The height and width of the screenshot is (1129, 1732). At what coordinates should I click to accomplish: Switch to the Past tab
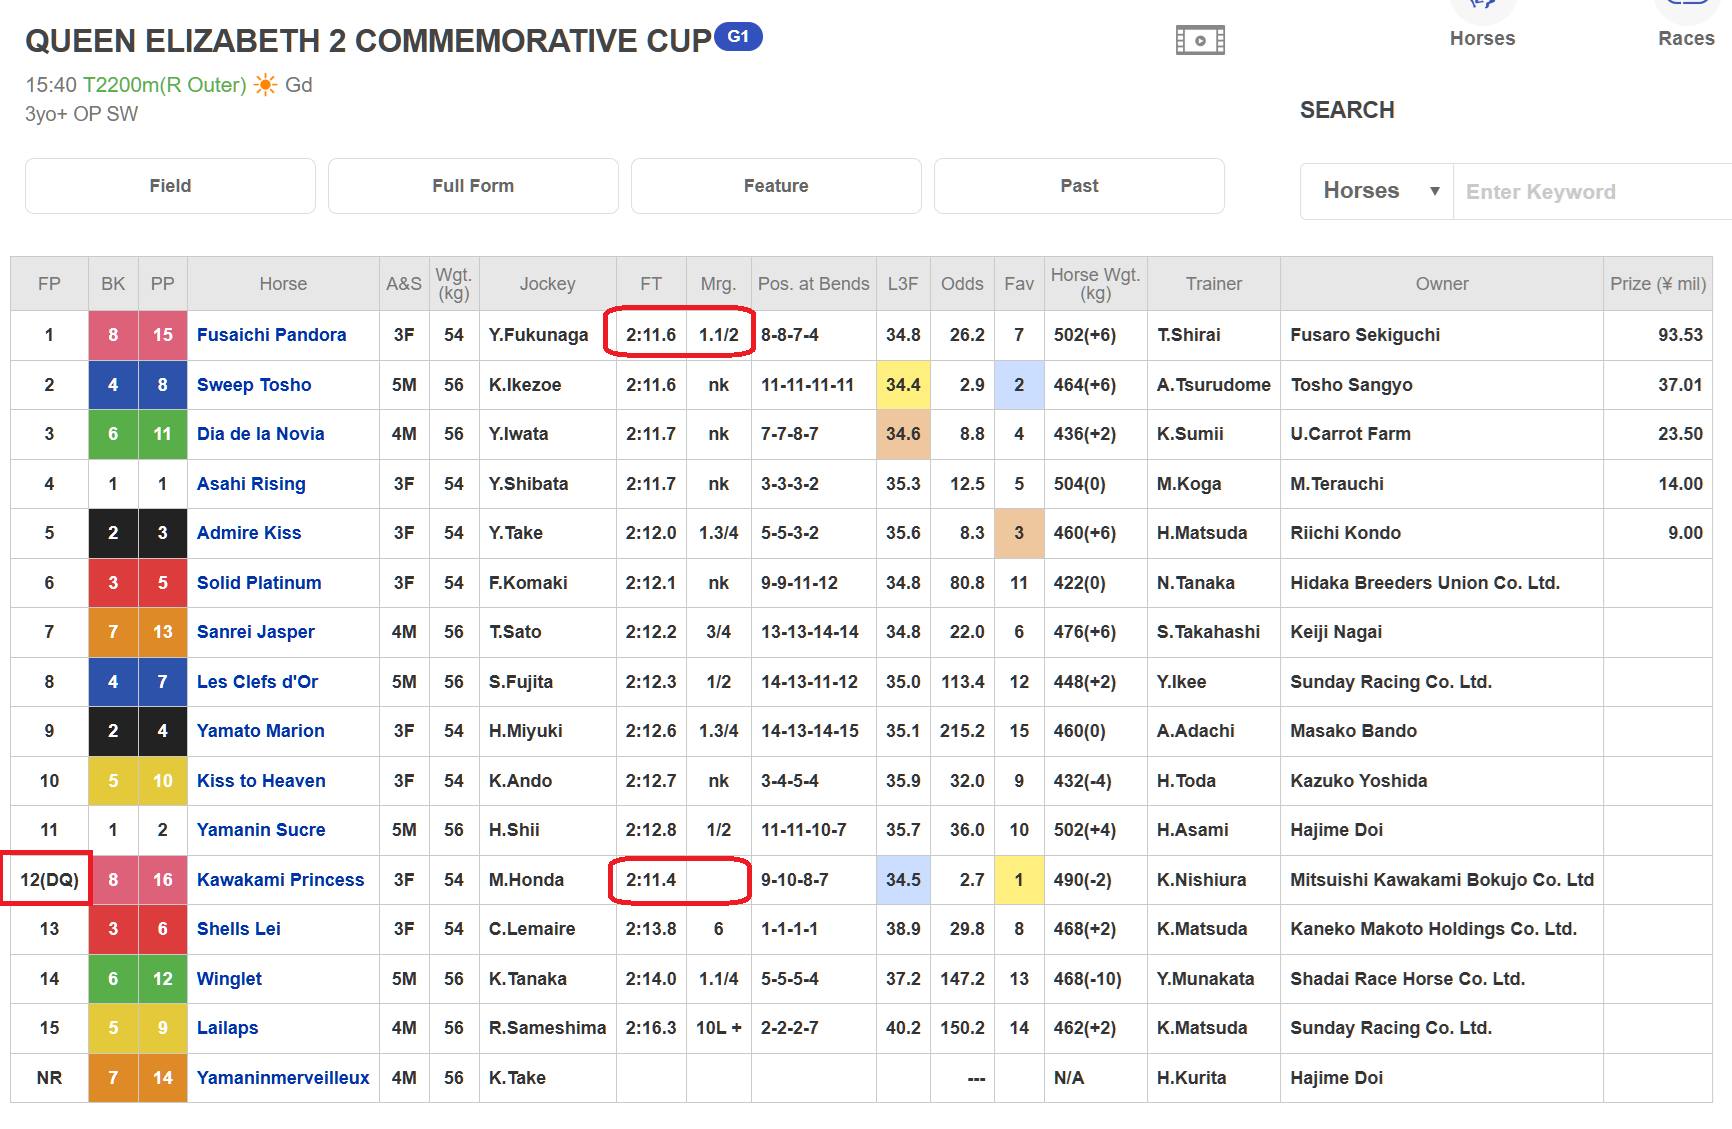(1079, 186)
